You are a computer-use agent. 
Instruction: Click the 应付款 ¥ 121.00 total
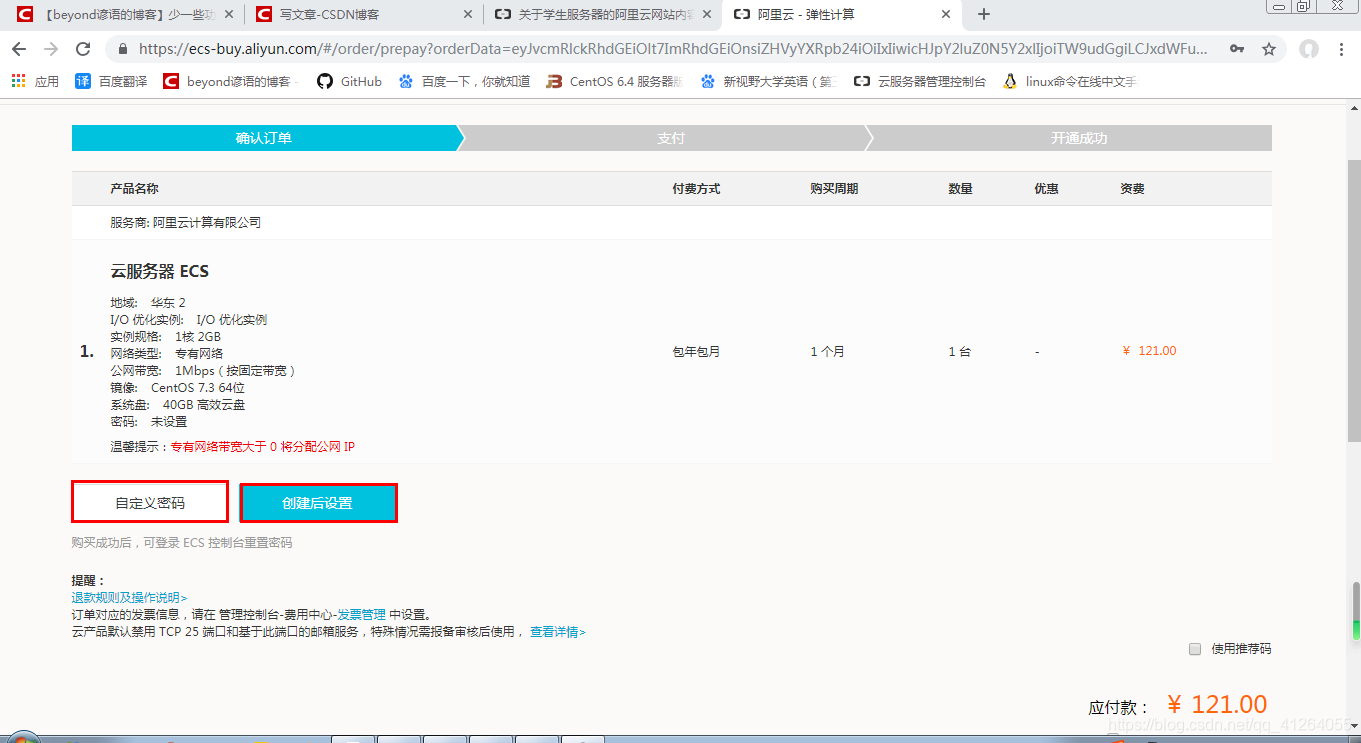point(1178,705)
